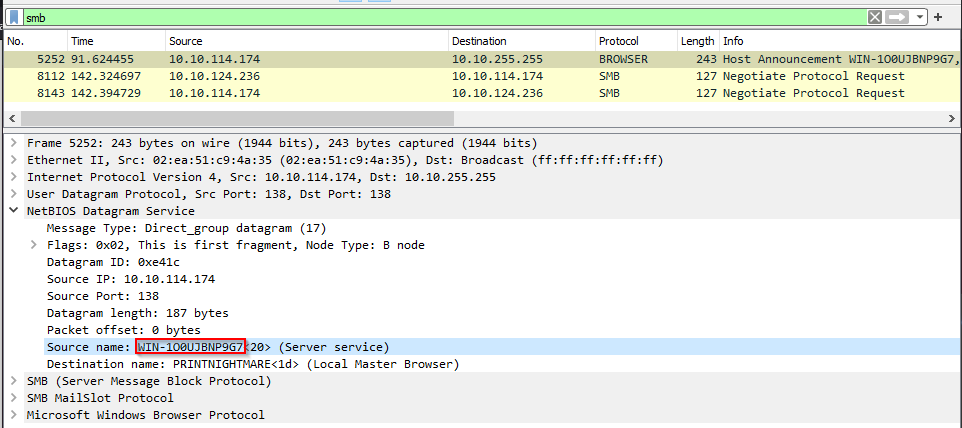Select packet 5252 Host Announcement row
Image resolution: width=962 pixels, height=428 pixels.
pyautogui.click(x=481, y=59)
